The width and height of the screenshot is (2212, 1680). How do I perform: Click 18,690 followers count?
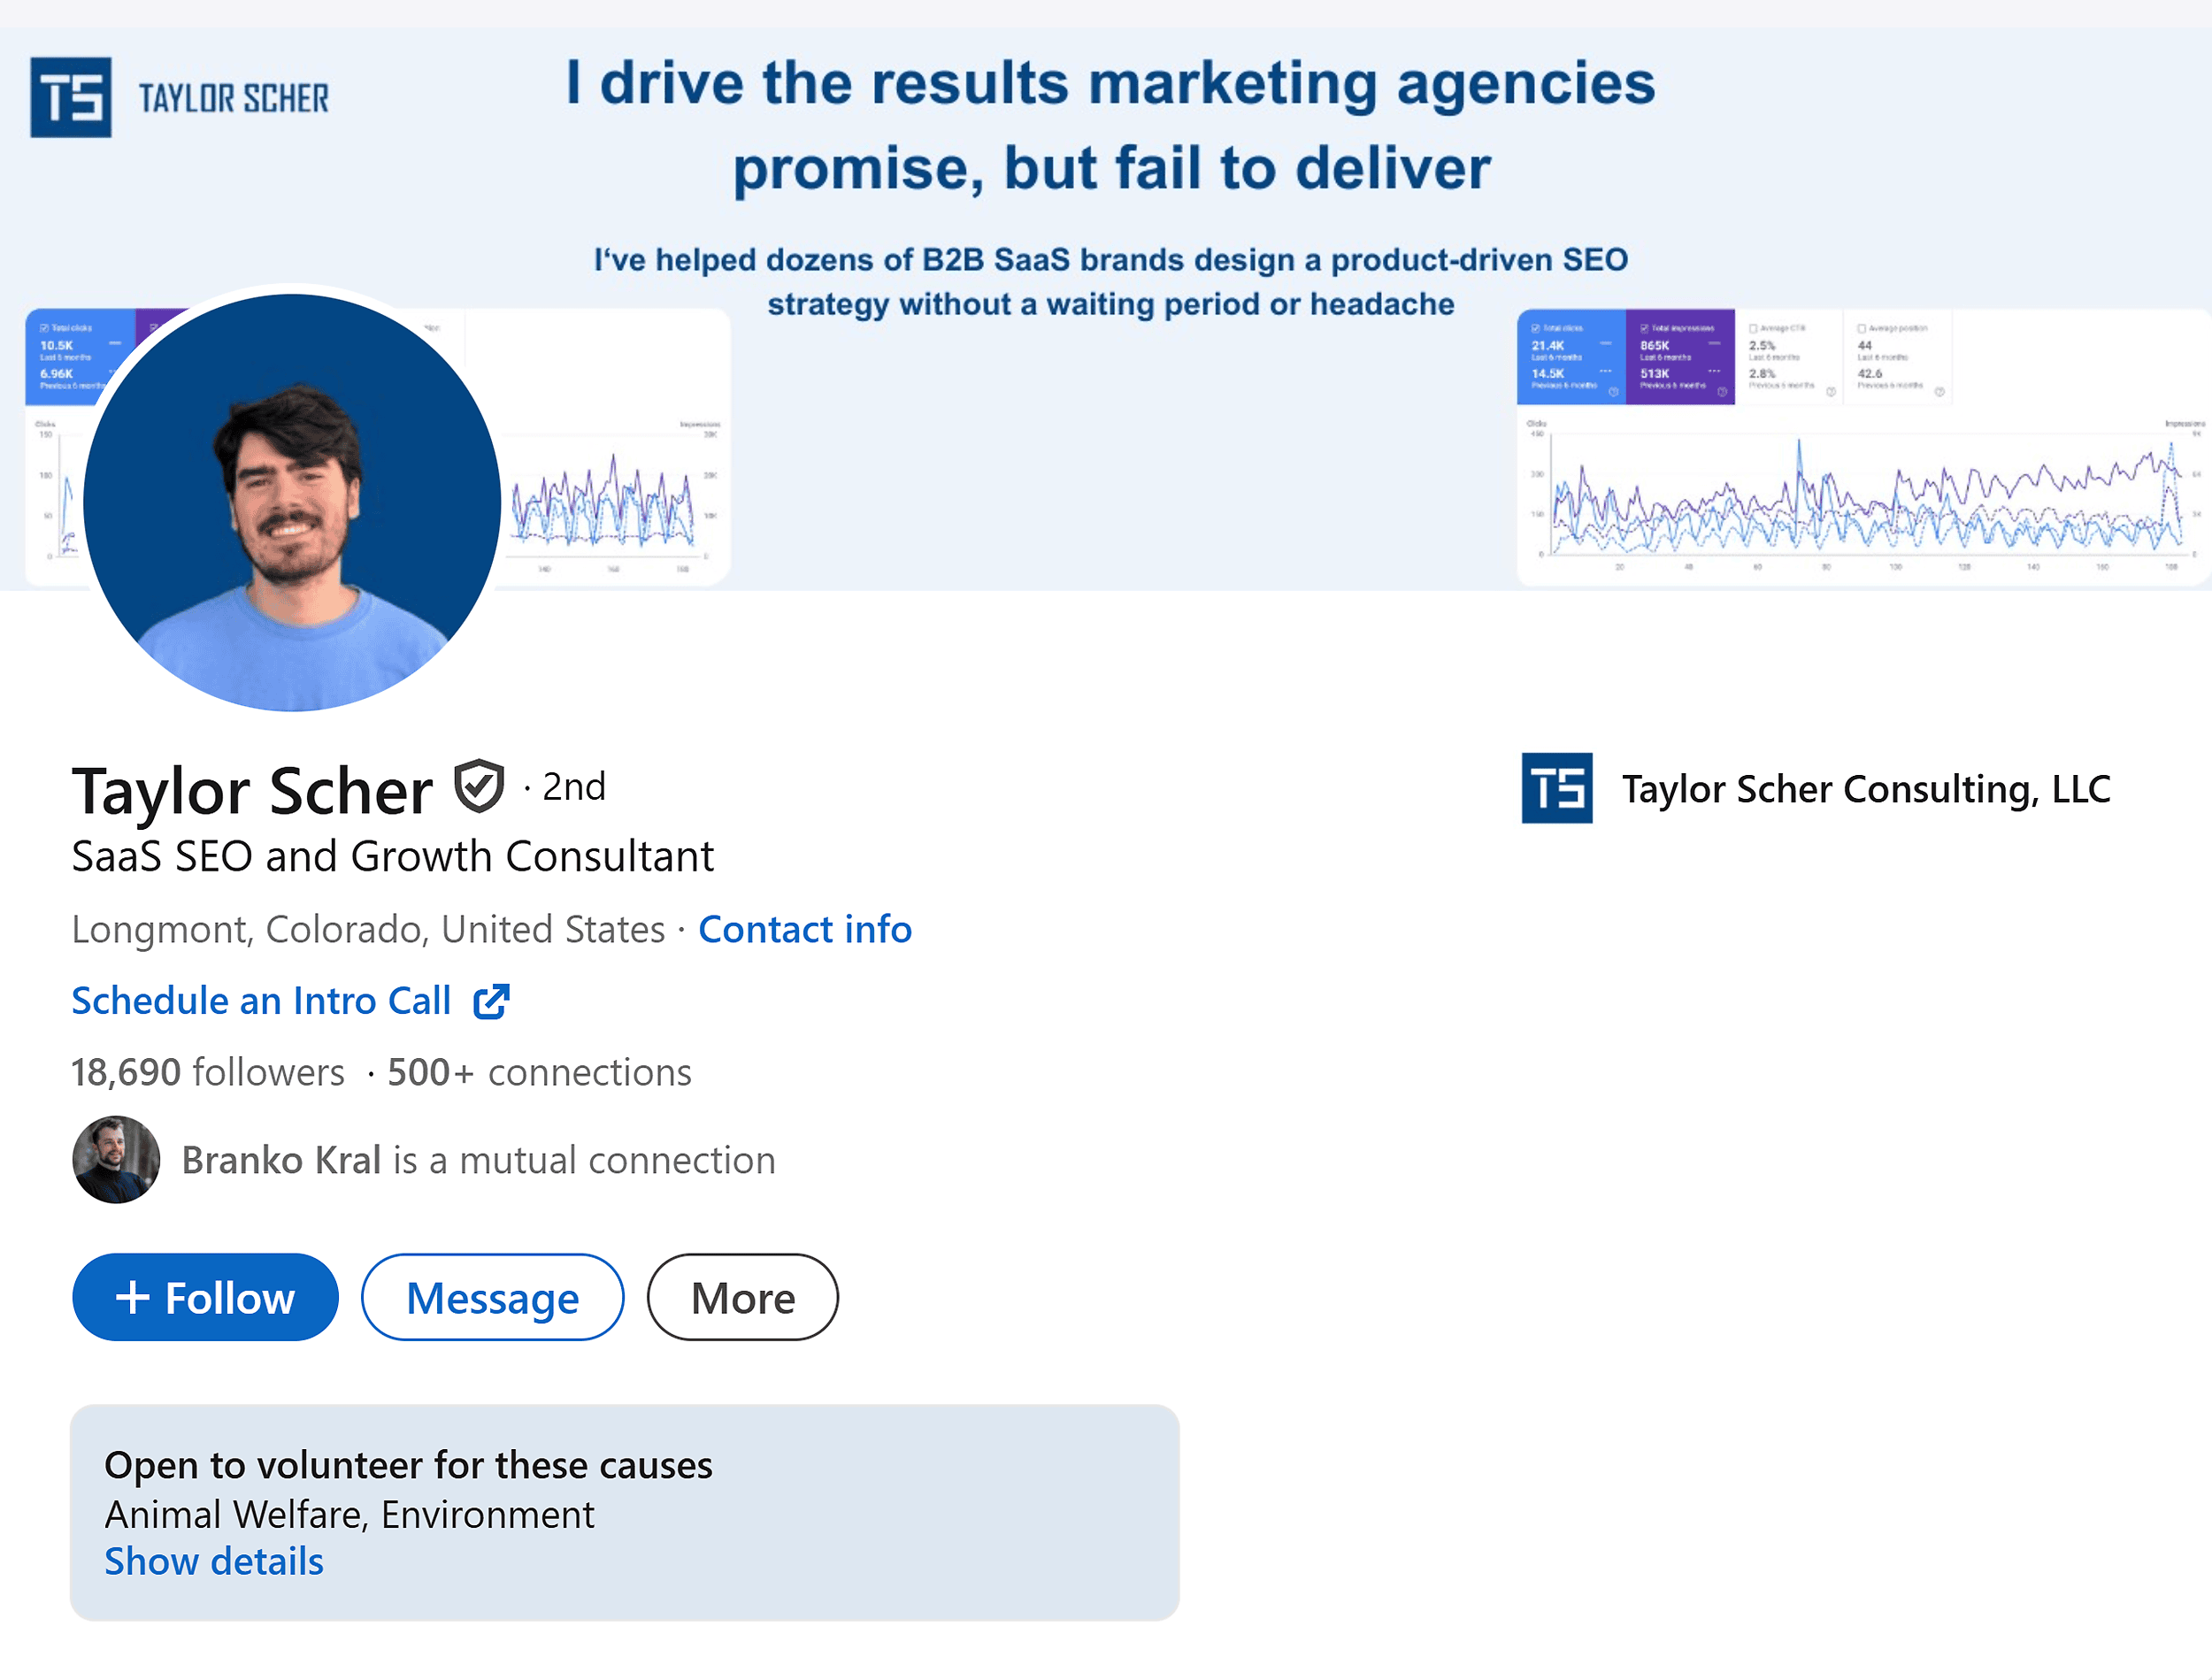[208, 1072]
